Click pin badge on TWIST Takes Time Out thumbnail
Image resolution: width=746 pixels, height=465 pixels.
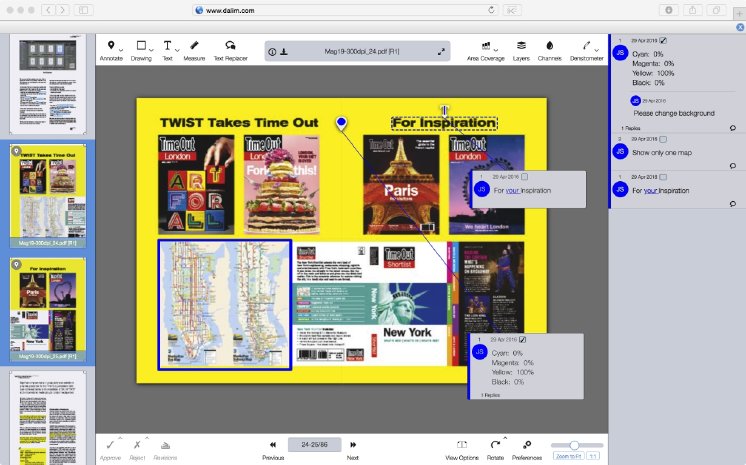click(17, 151)
